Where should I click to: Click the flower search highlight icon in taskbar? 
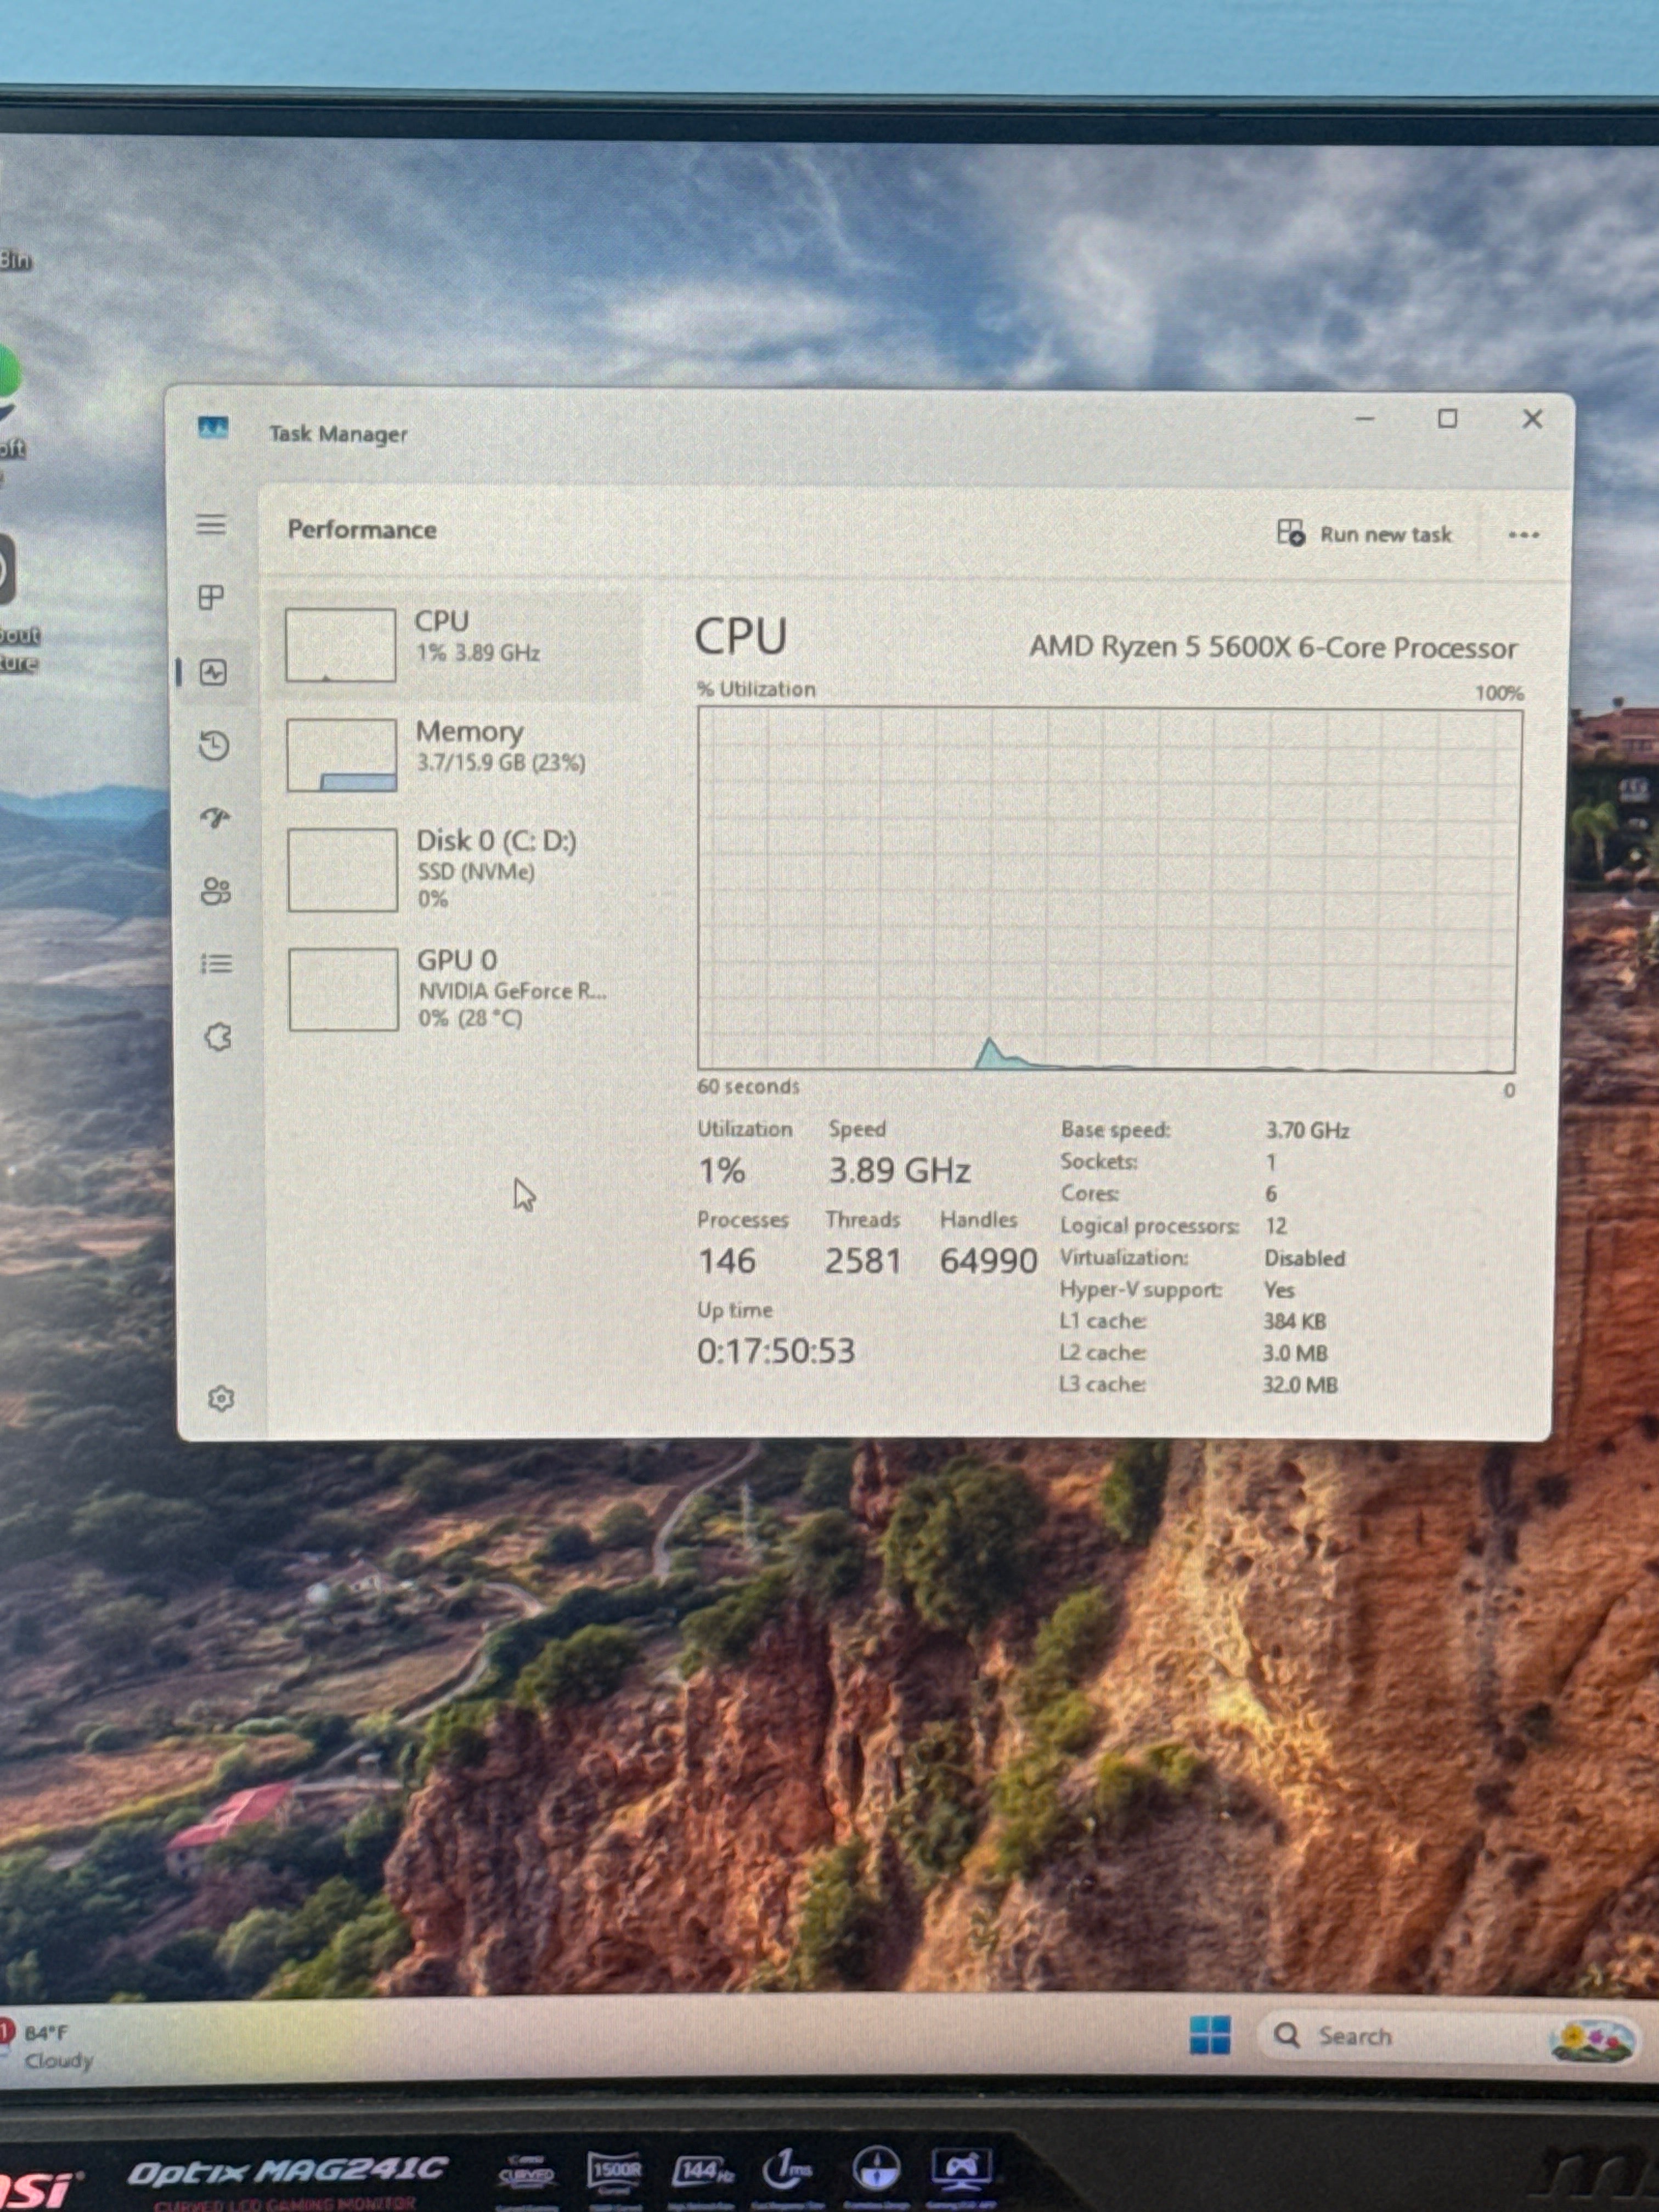point(1594,2040)
